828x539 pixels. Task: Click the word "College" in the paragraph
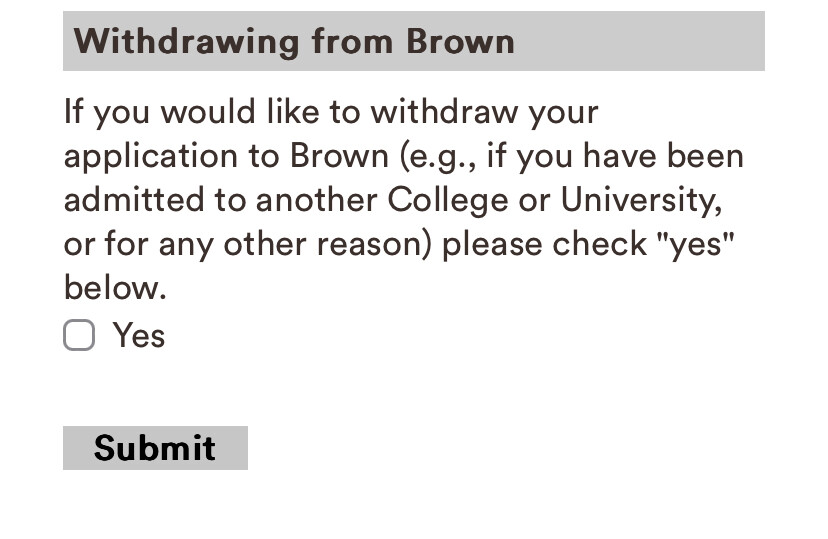pyautogui.click(x=448, y=200)
